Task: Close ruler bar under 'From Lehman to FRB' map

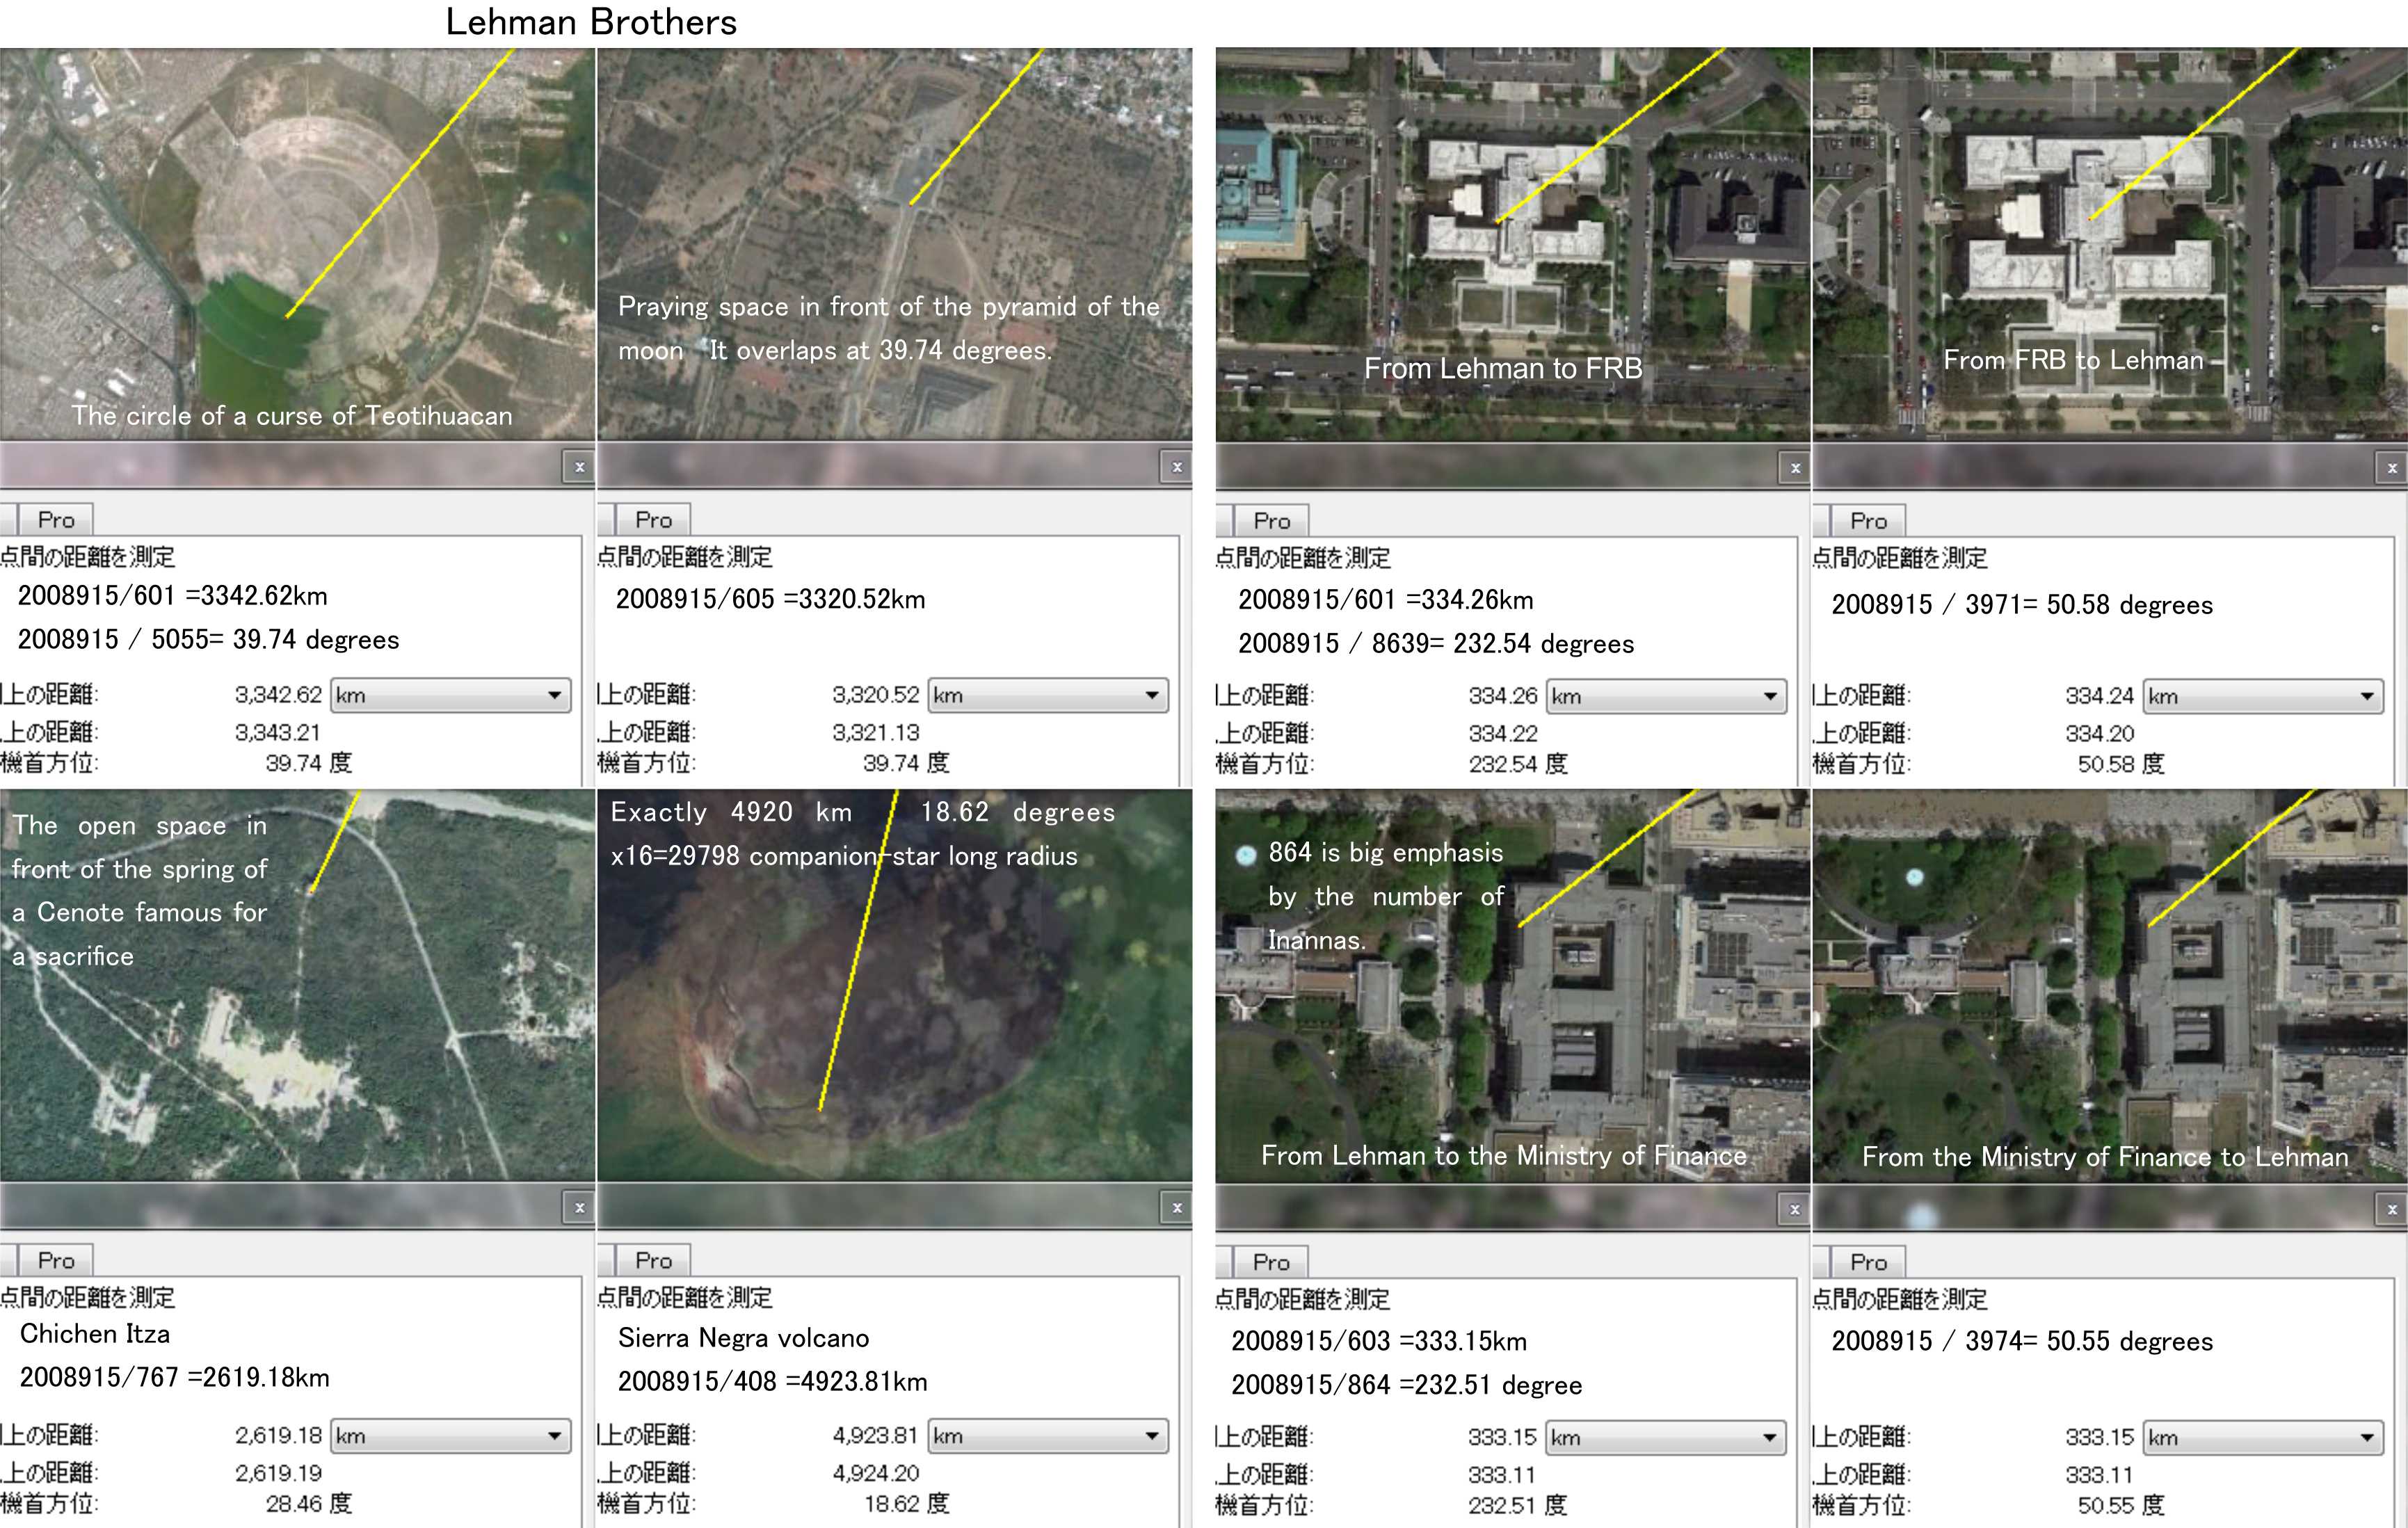Action: pos(1795,468)
